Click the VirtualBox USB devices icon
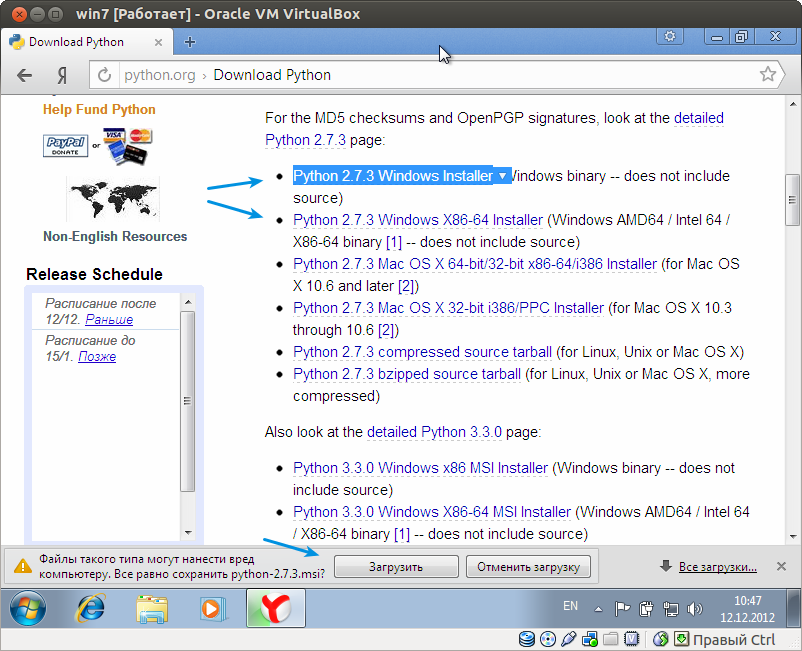Viewport: 802px width, 651px height. tap(568, 639)
